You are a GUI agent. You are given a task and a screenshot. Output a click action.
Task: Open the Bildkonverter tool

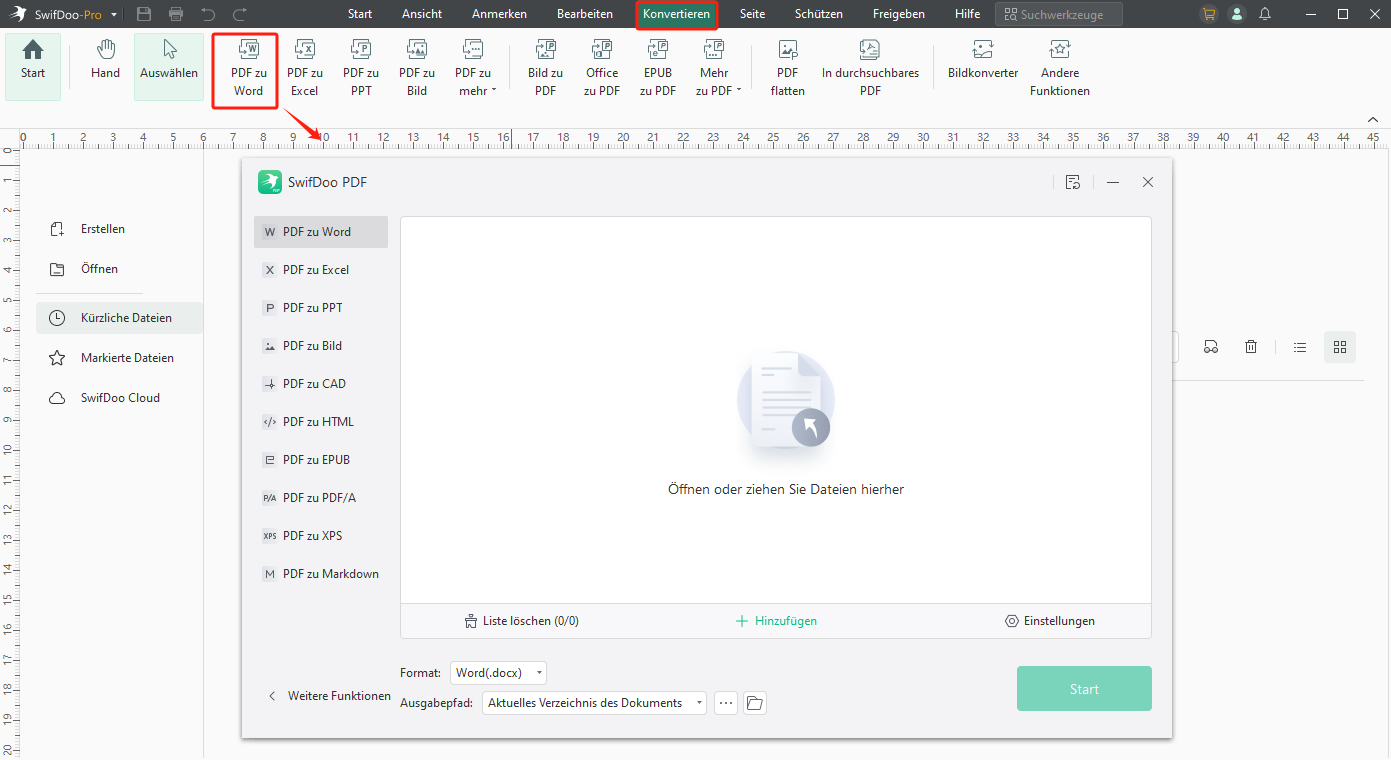point(983,62)
